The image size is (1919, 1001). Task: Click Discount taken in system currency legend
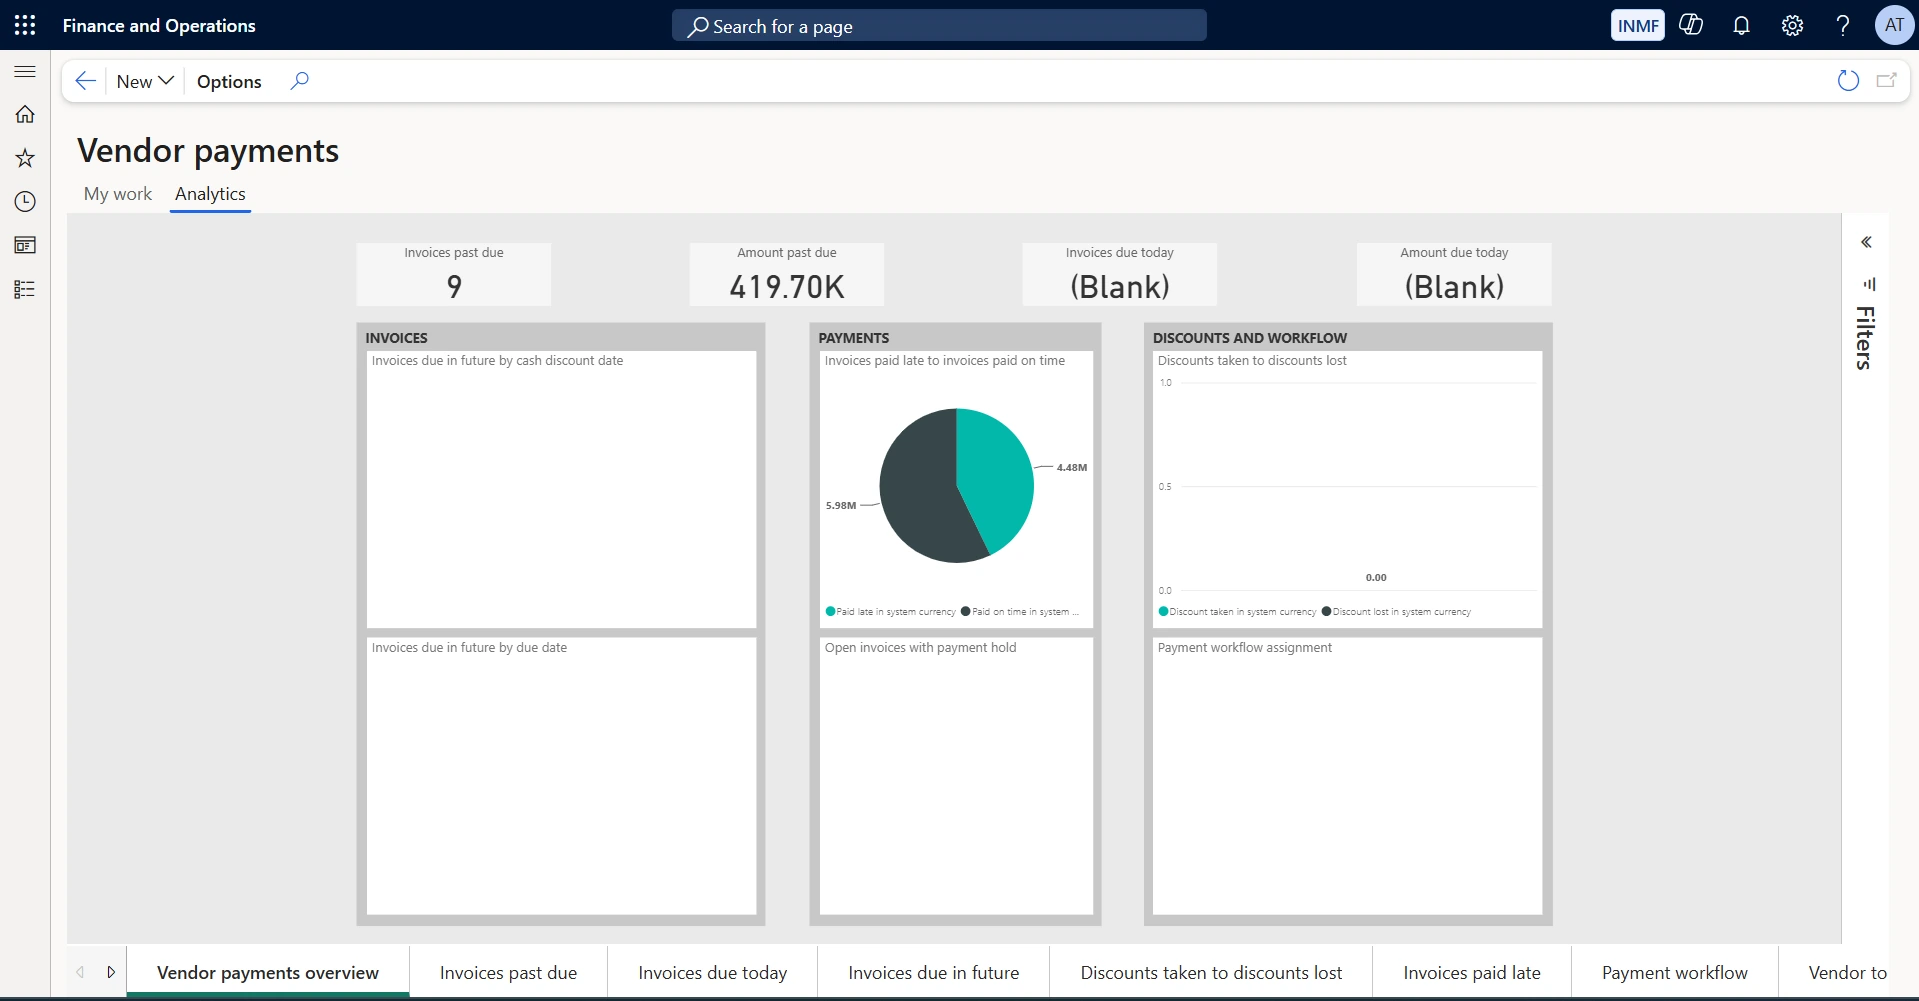point(1237,611)
